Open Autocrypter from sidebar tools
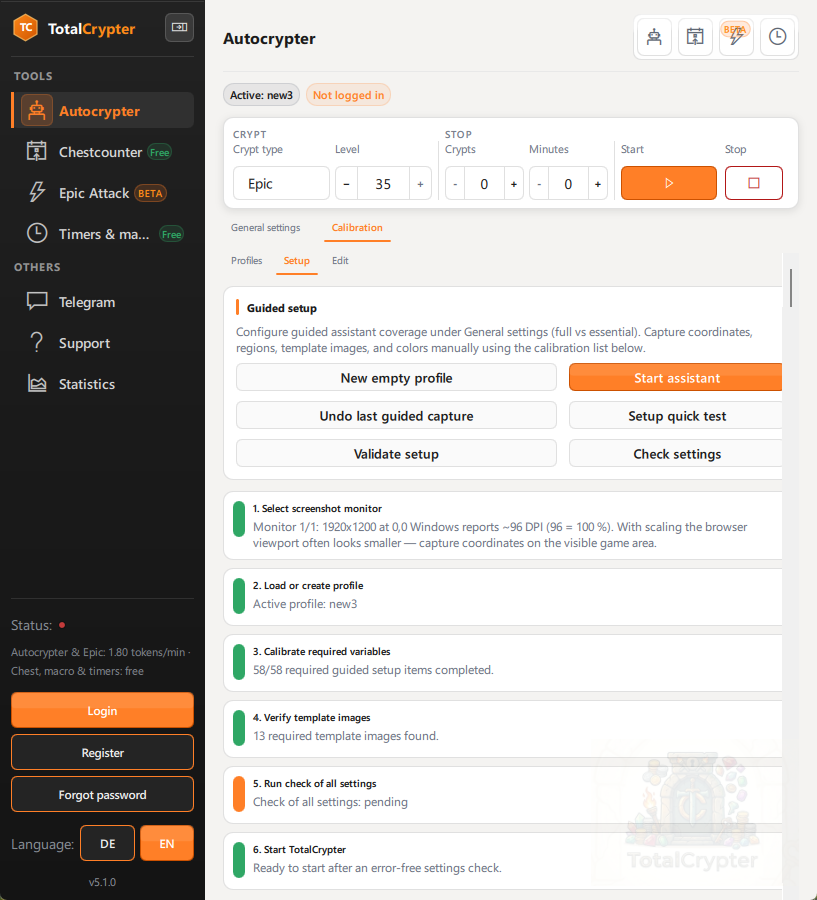The image size is (817, 900). pos(103,111)
